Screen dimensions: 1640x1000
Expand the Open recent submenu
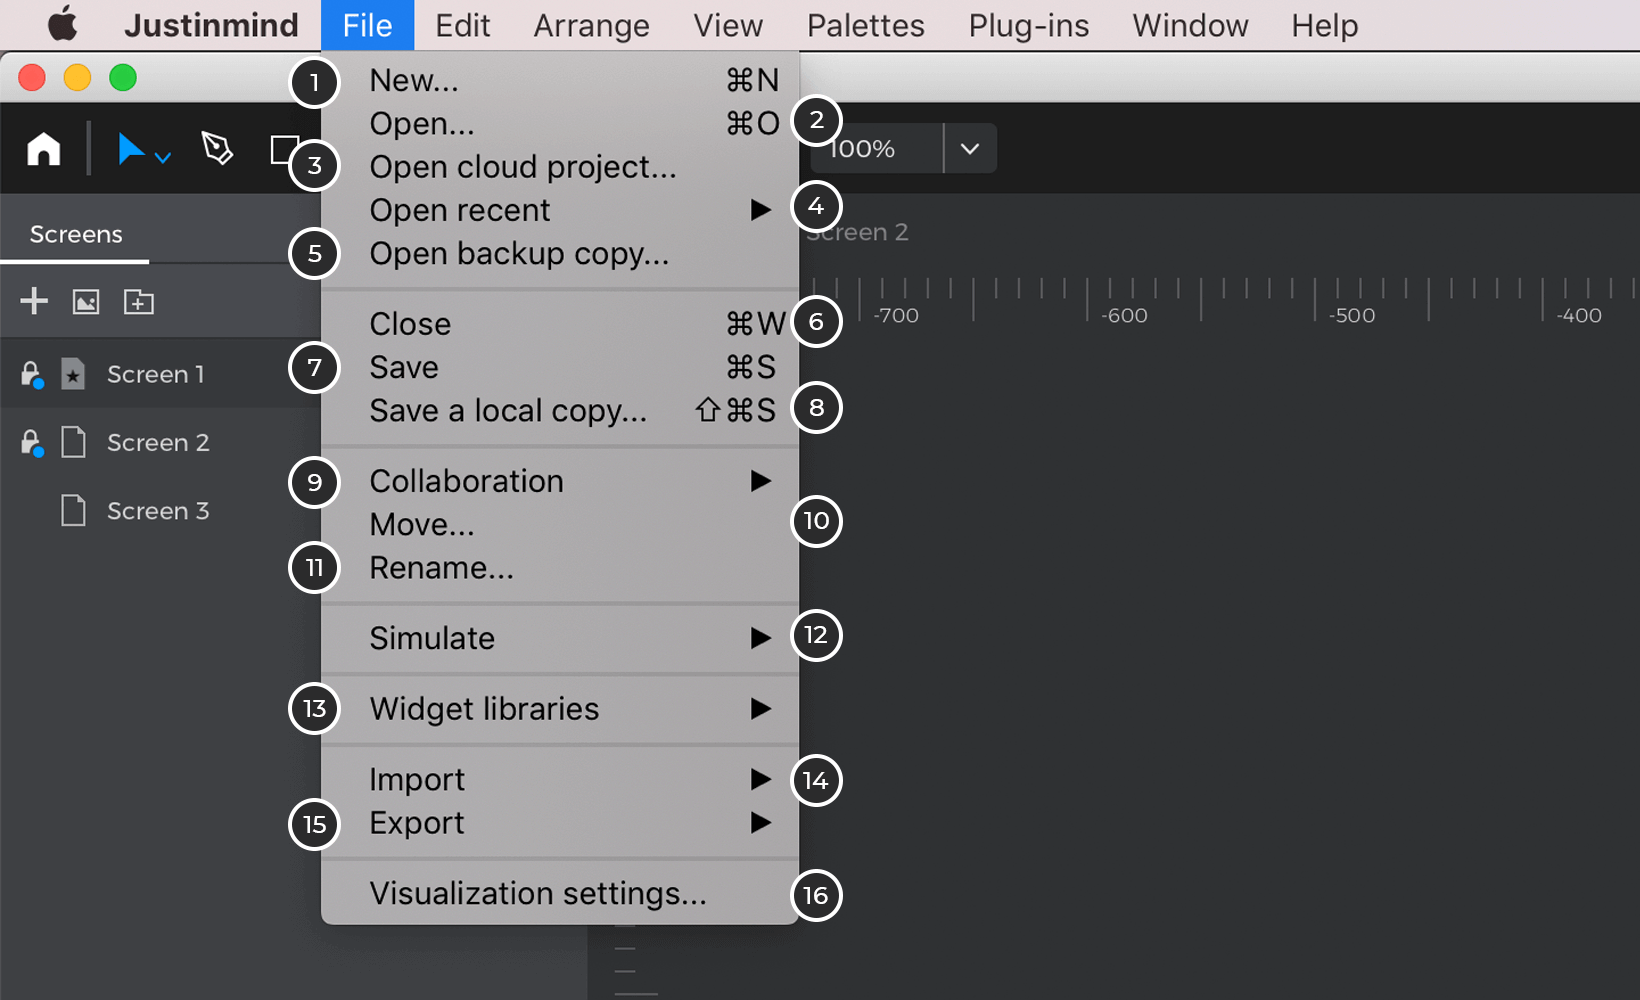pyautogui.click(x=560, y=210)
